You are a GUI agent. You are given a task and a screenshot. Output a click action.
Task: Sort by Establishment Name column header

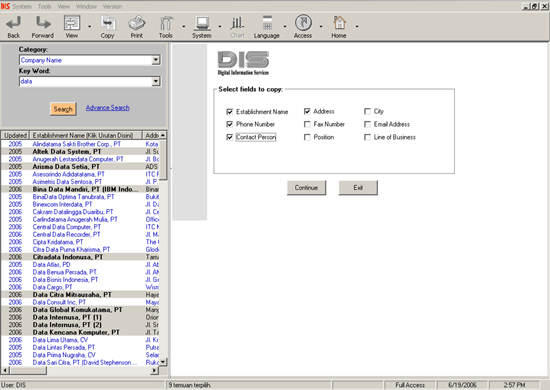86,135
